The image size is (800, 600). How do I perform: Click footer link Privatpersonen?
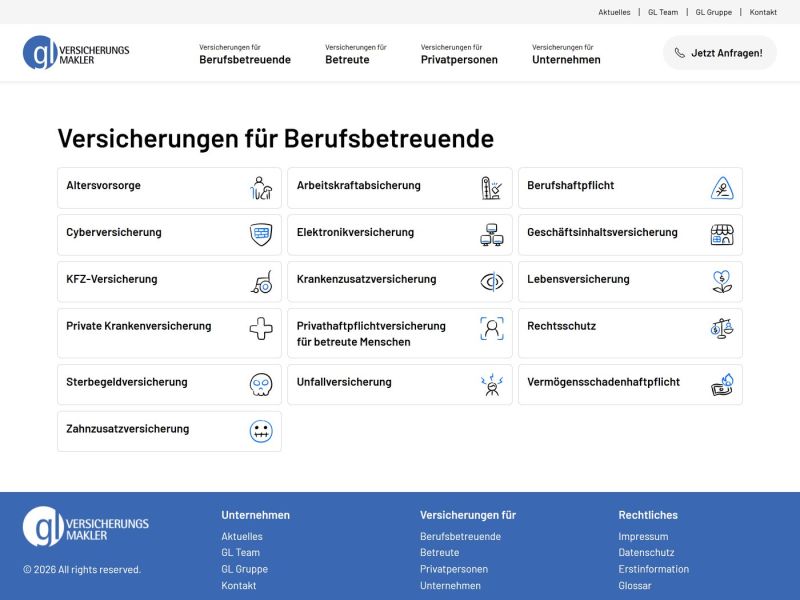click(x=454, y=569)
